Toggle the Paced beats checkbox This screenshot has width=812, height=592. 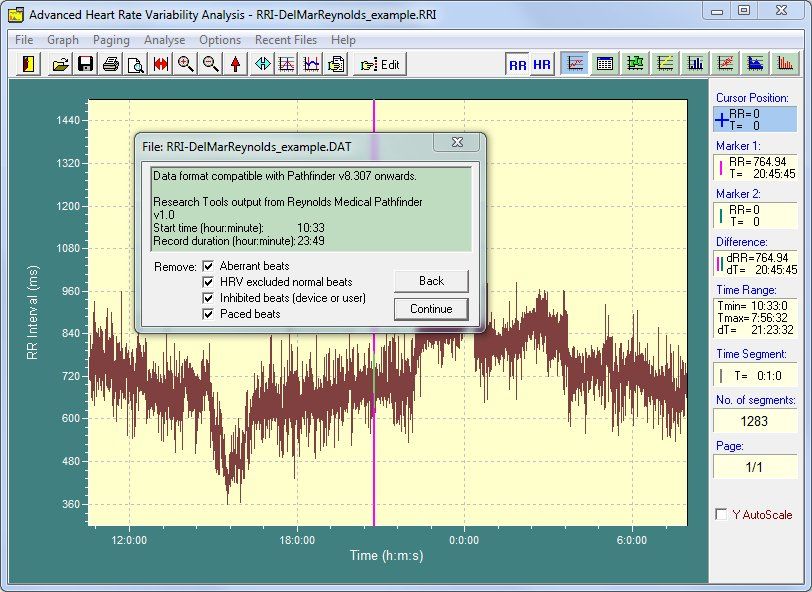tap(208, 314)
